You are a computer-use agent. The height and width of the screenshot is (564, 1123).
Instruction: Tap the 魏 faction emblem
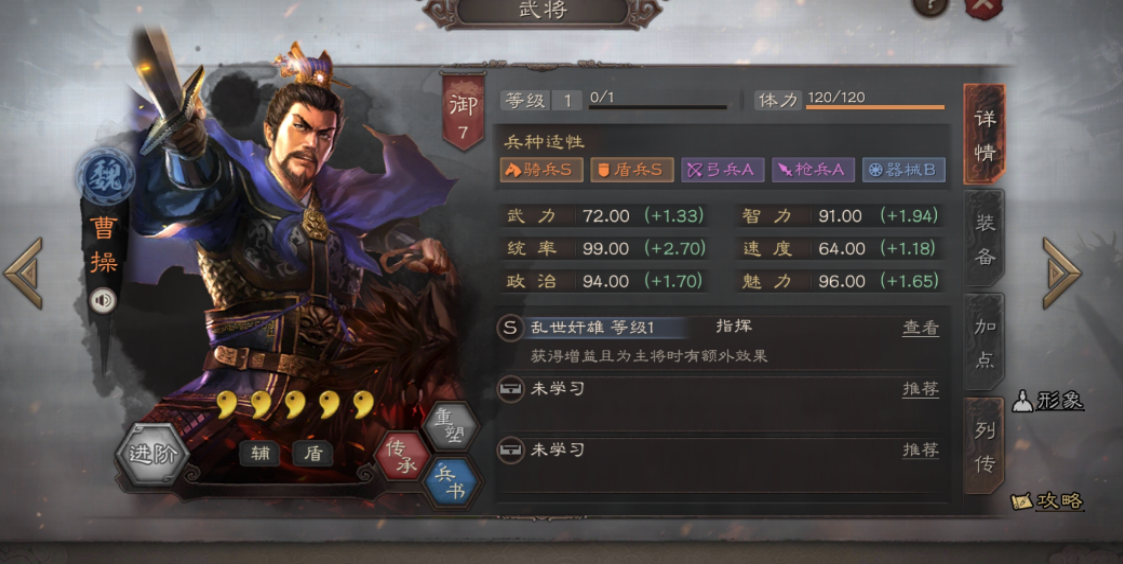(x=106, y=176)
